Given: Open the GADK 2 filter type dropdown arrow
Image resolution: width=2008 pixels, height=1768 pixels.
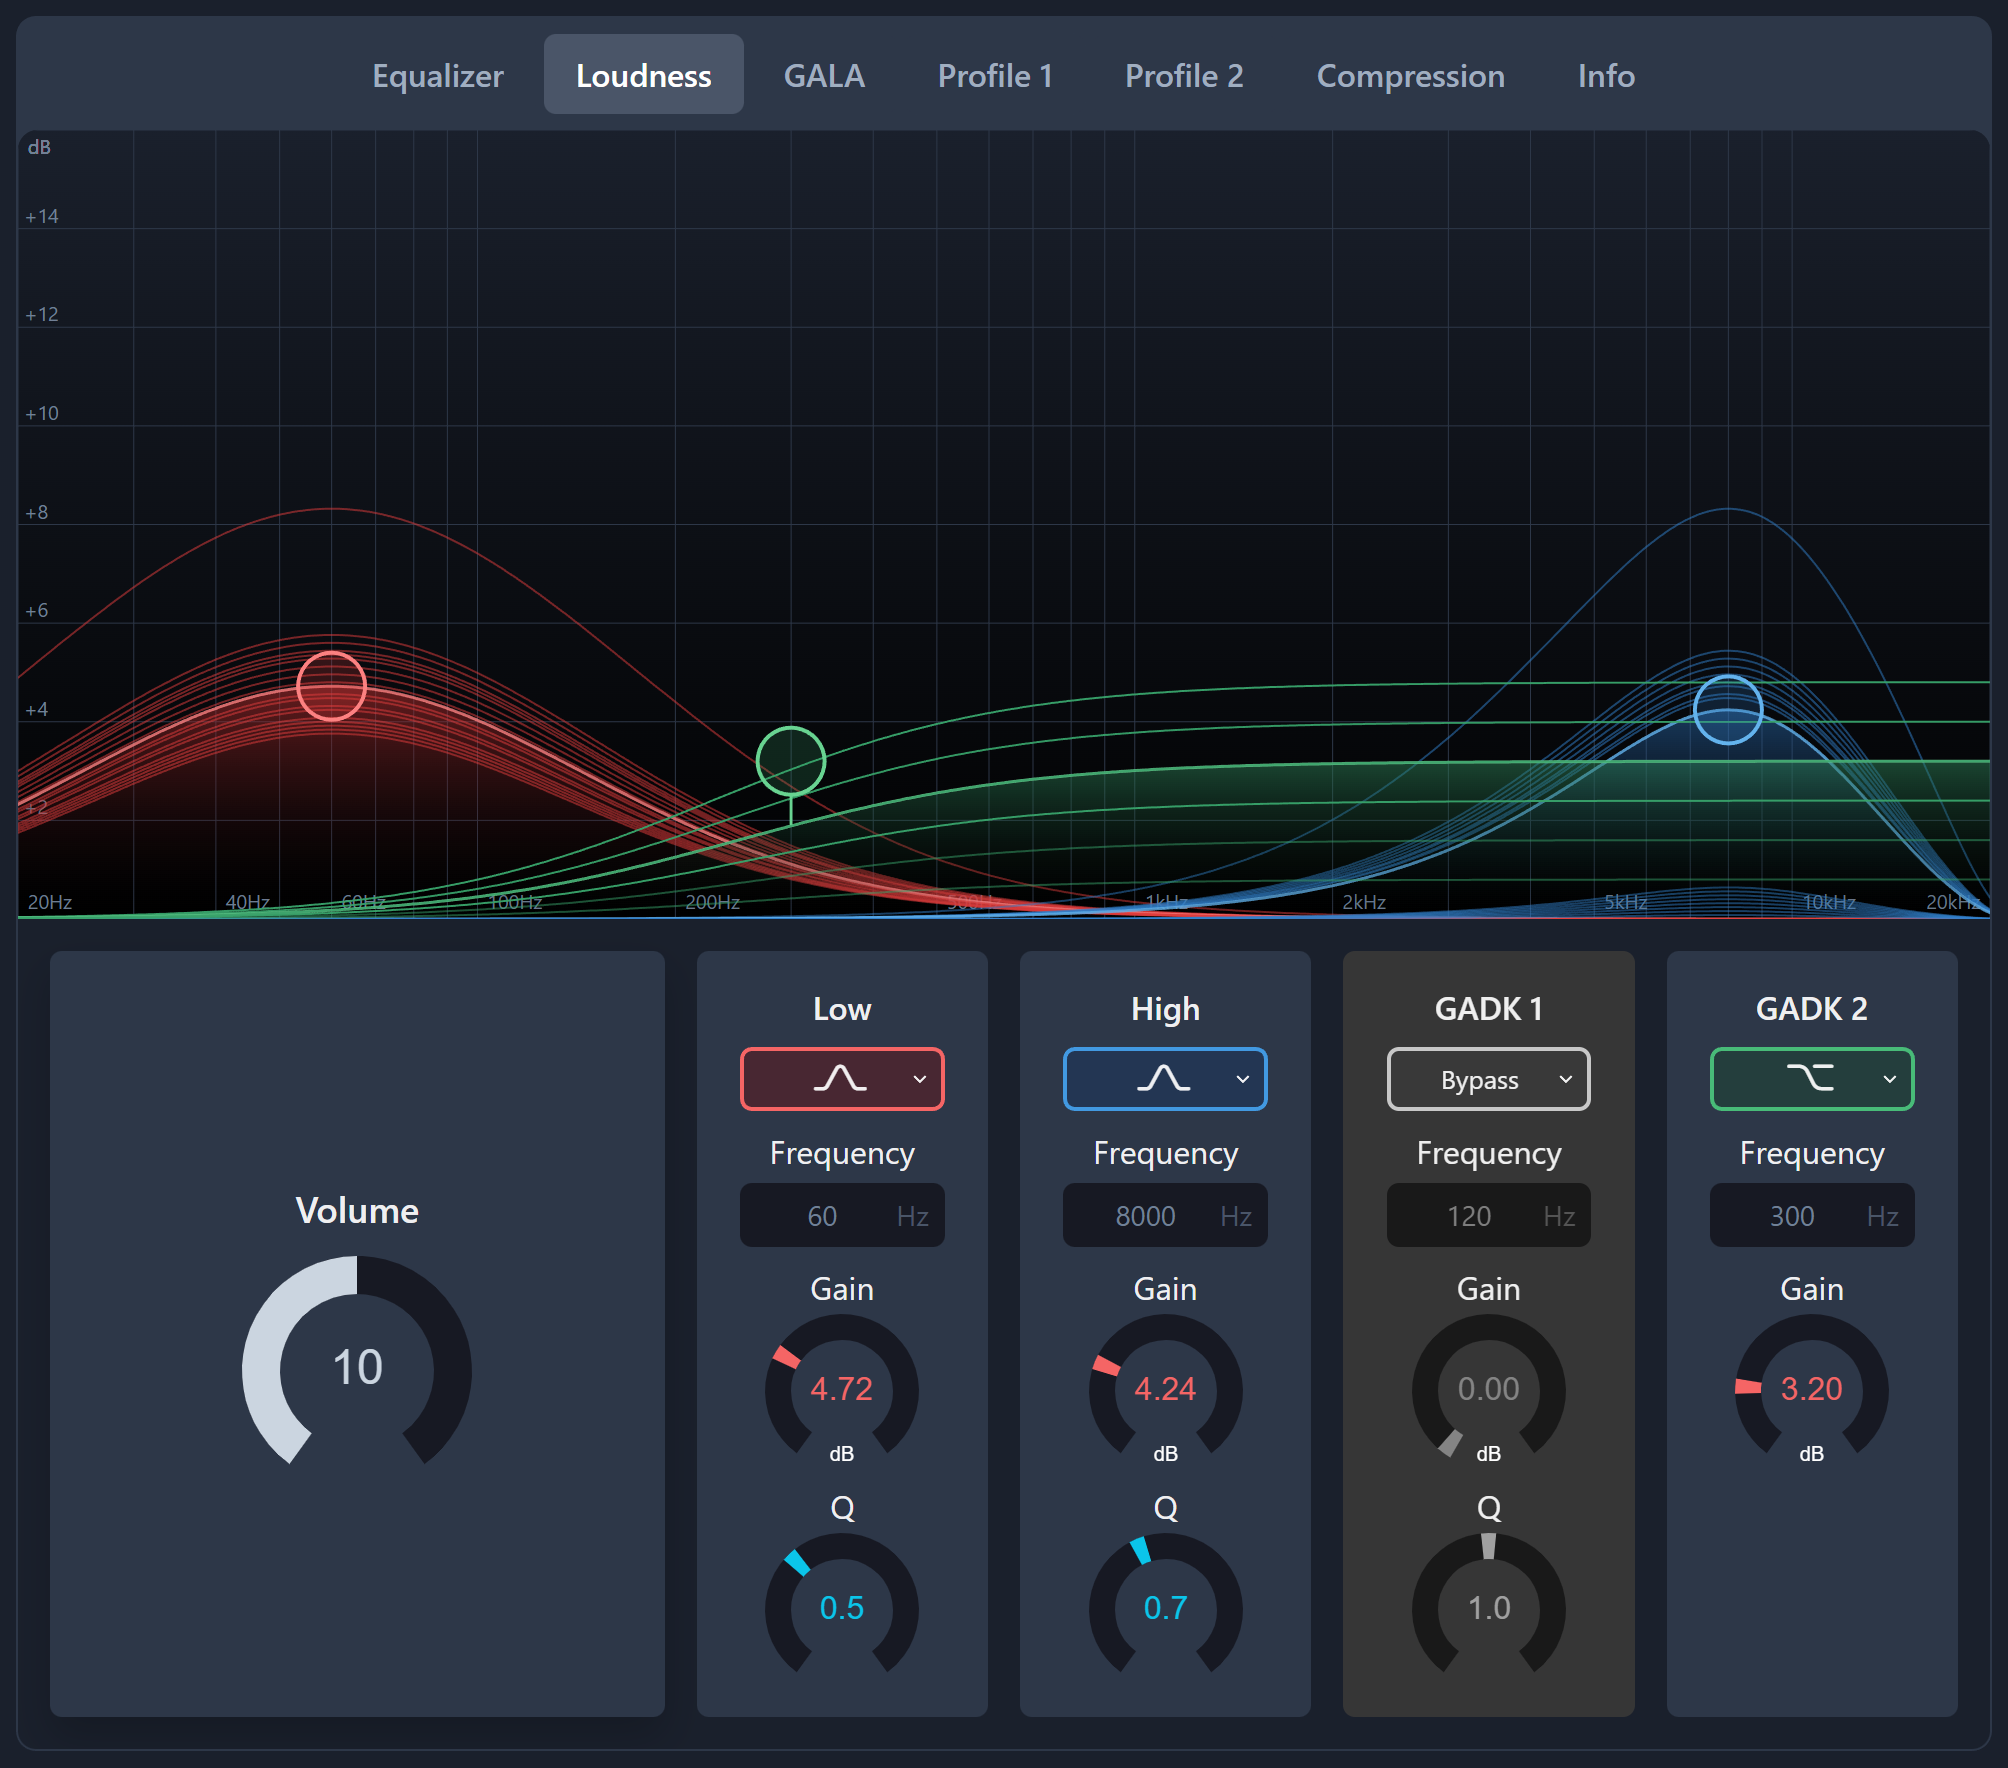Looking at the screenshot, I should [1889, 1079].
